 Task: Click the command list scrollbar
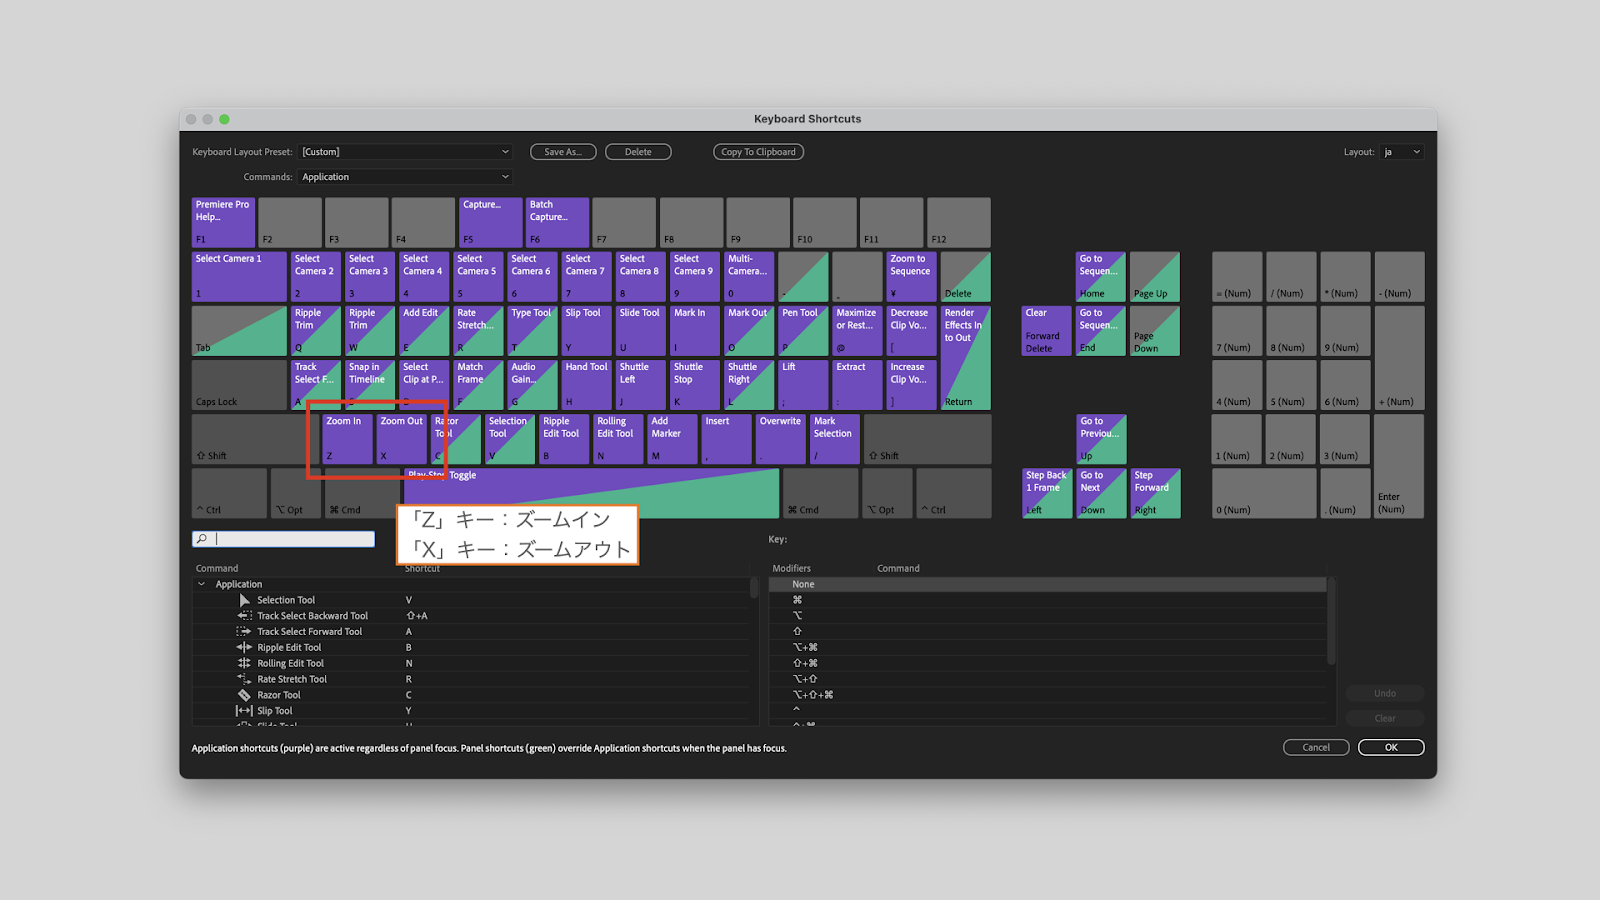click(x=754, y=588)
